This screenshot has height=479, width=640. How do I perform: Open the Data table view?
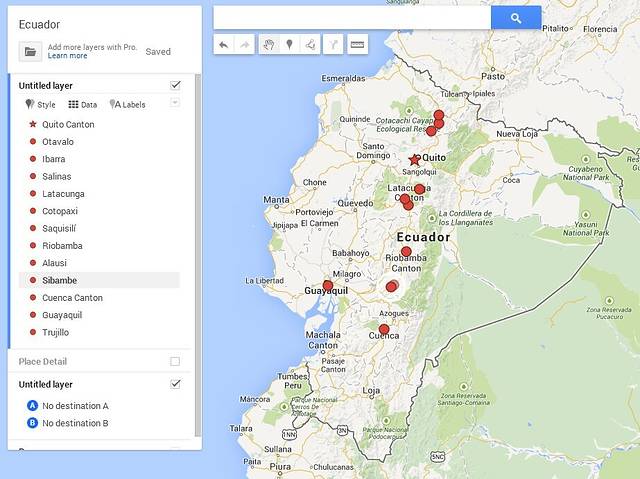[x=83, y=104]
